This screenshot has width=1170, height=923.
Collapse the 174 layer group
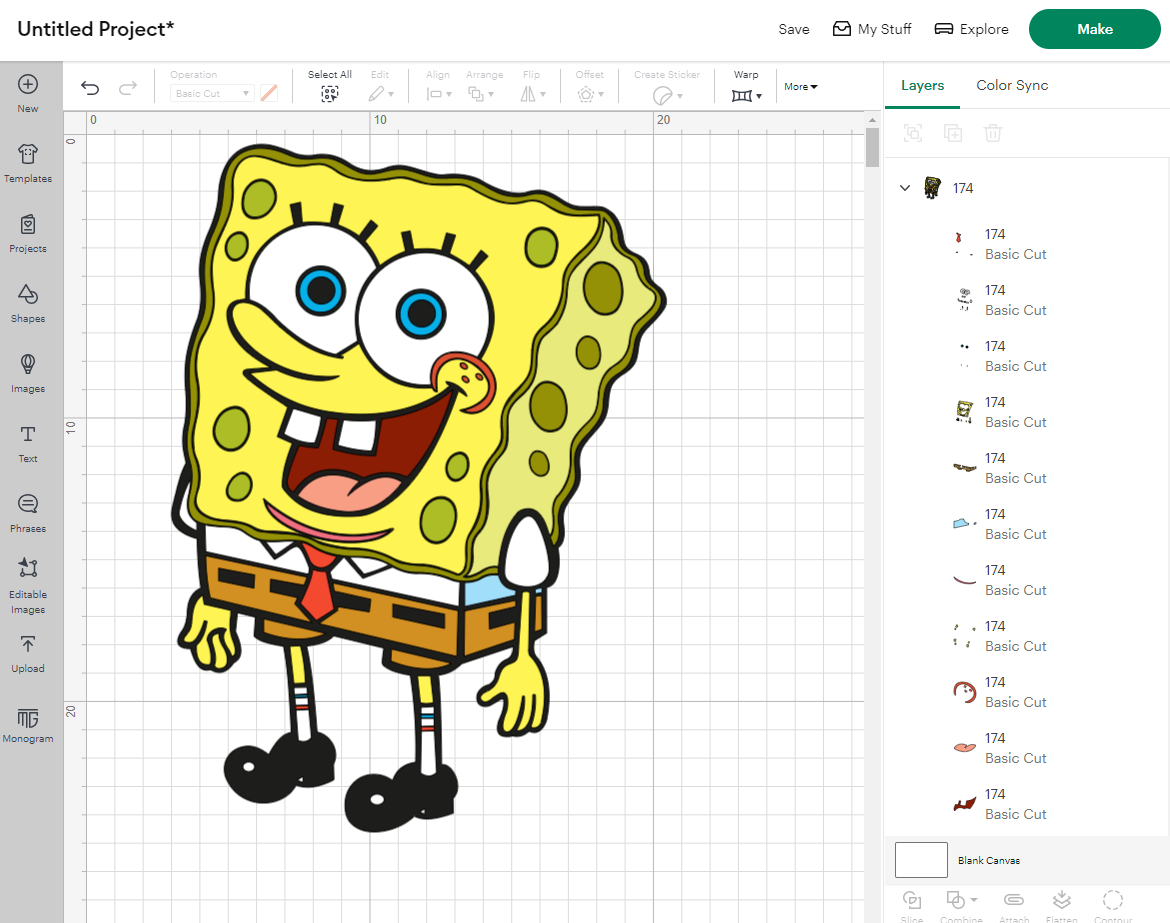(905, 188)
